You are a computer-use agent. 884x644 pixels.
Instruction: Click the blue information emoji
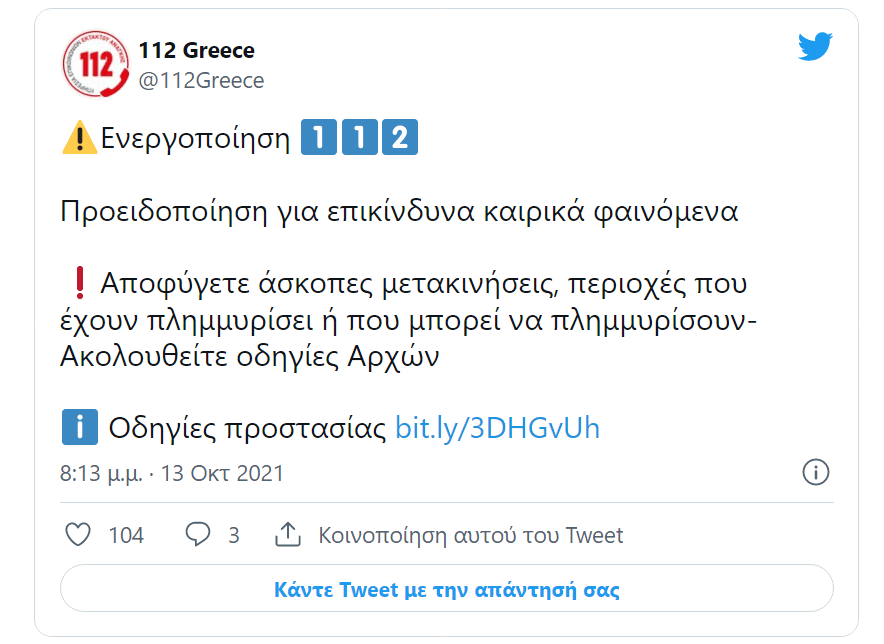(79, 428)
